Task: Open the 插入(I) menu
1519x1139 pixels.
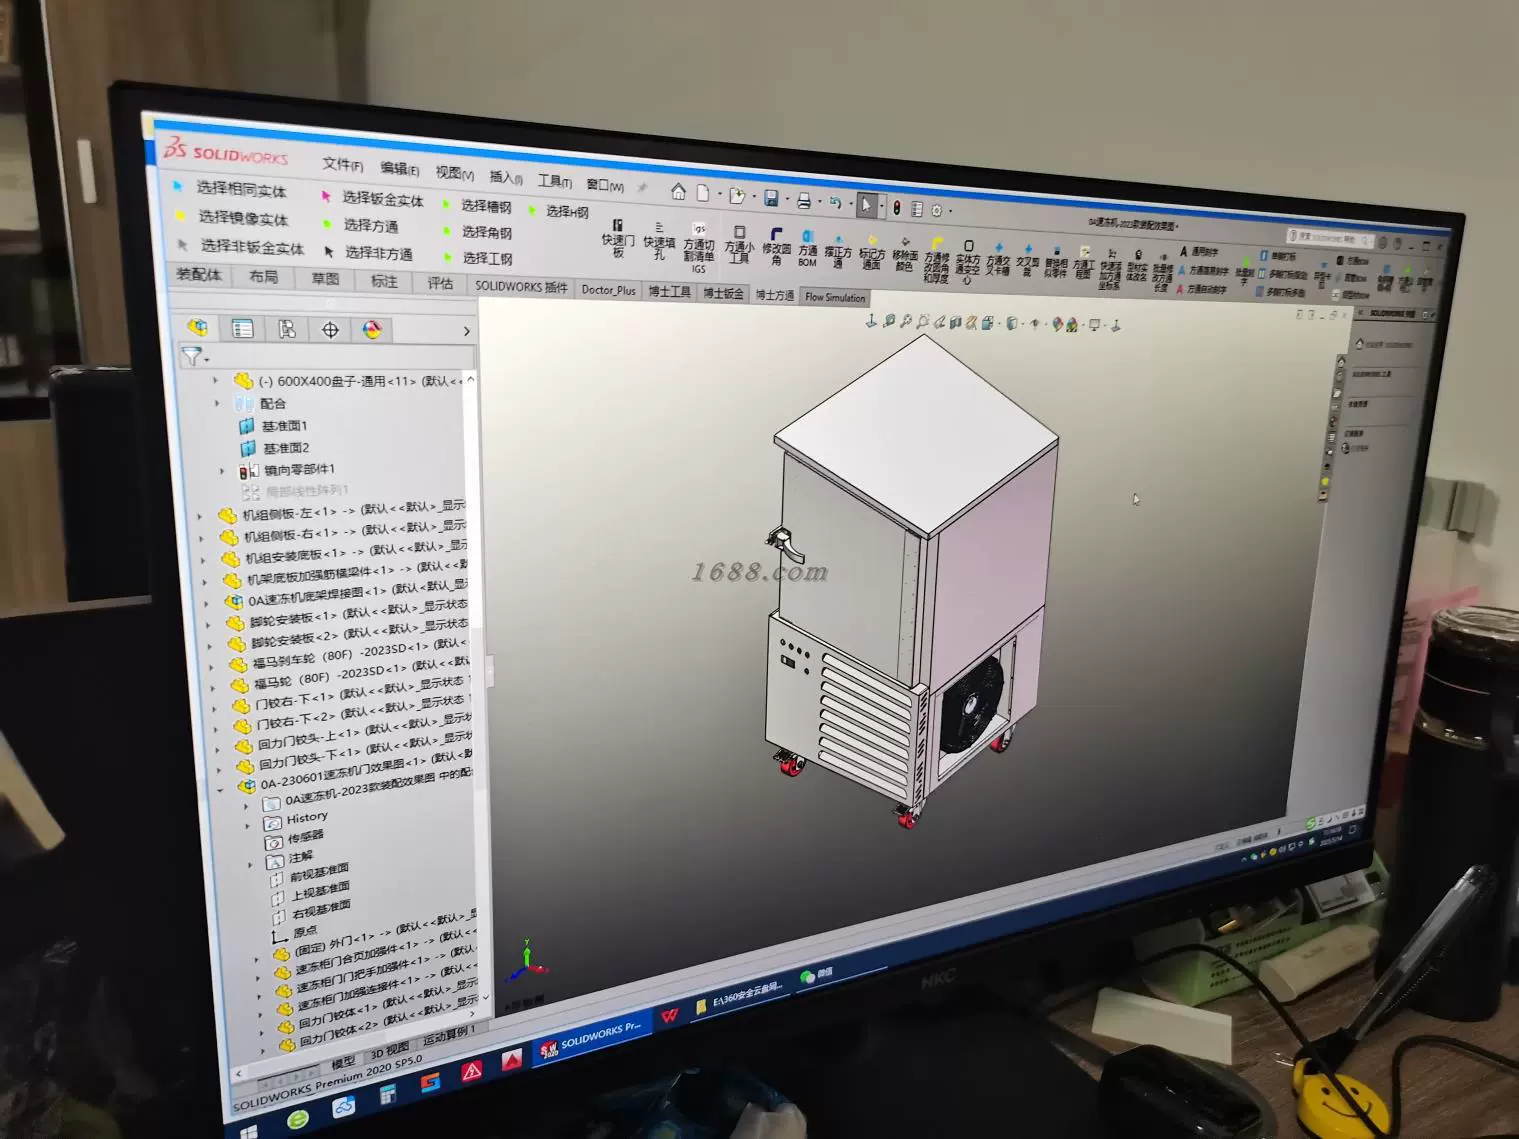Action: [x=506, y=177]
